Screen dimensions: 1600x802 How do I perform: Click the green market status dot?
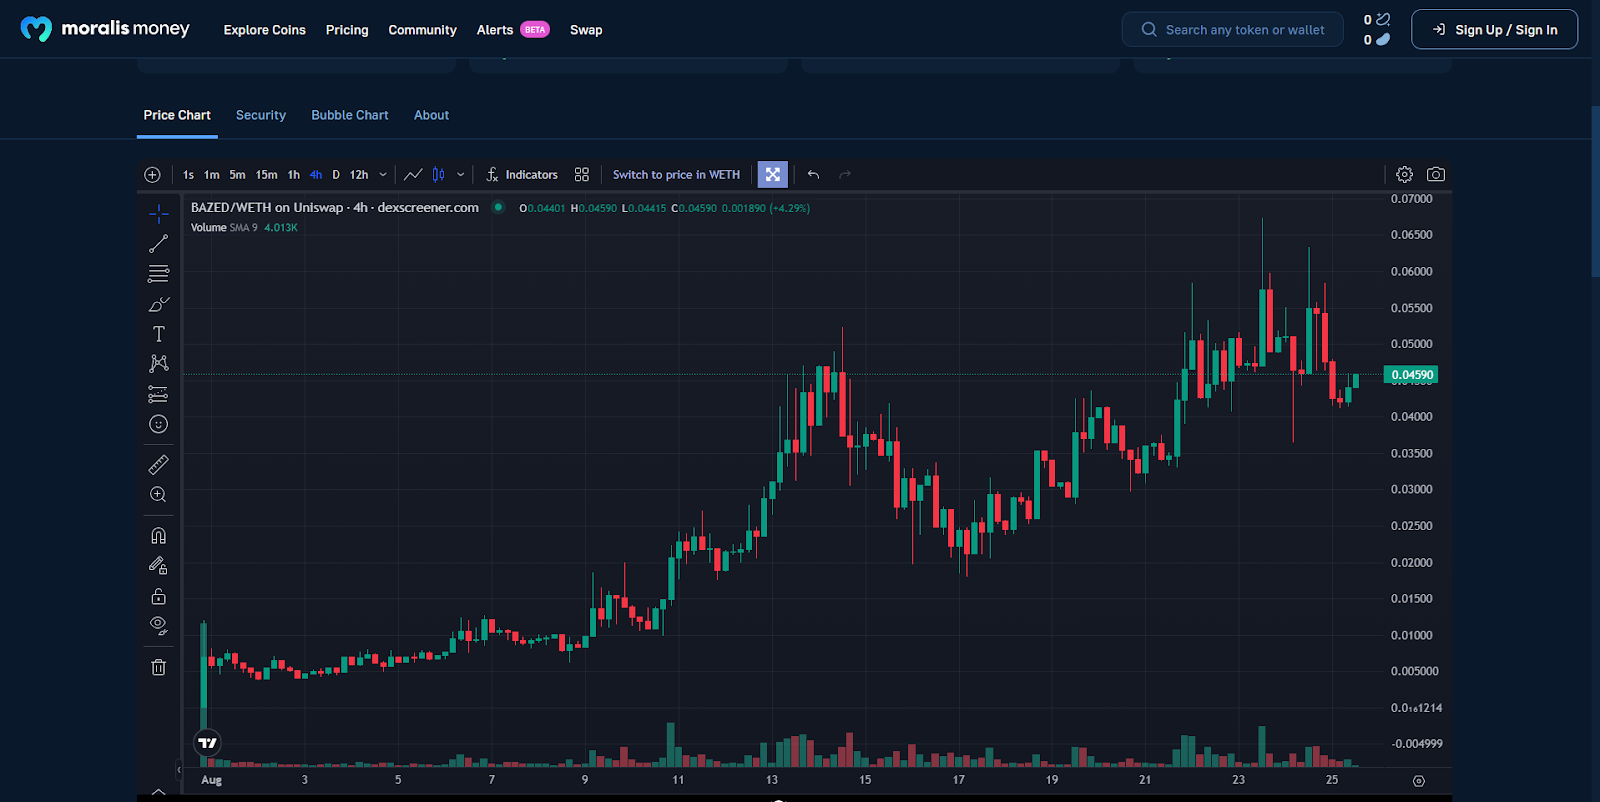498,208
